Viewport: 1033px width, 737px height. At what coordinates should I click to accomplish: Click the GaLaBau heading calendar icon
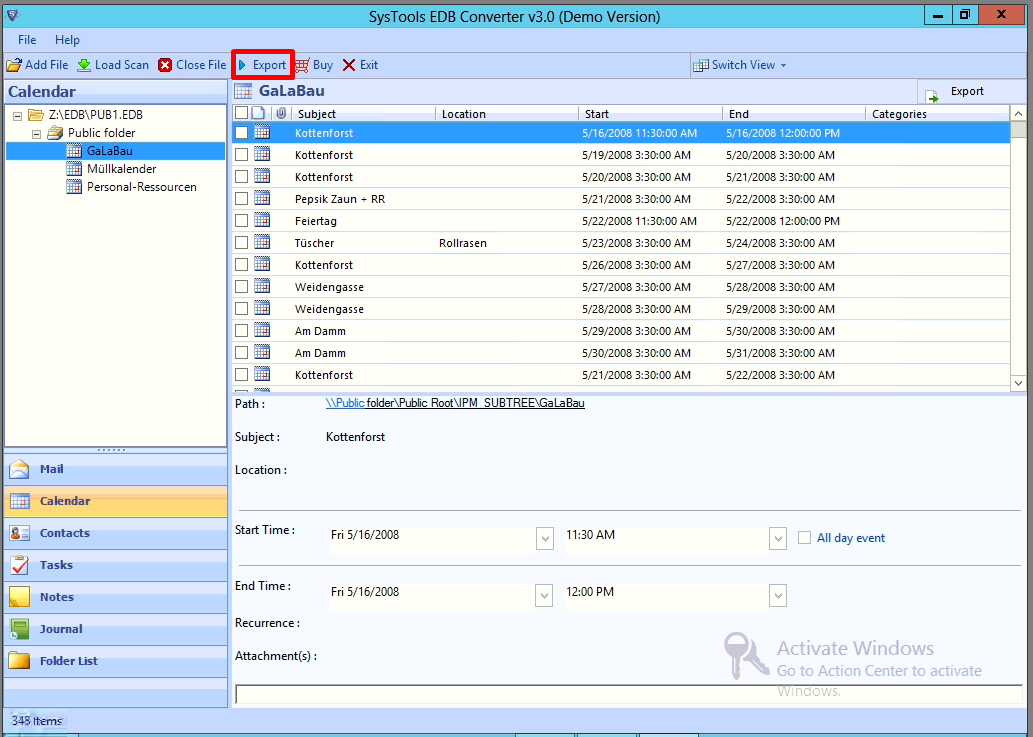pyautogui.click(x=243, y=92)
